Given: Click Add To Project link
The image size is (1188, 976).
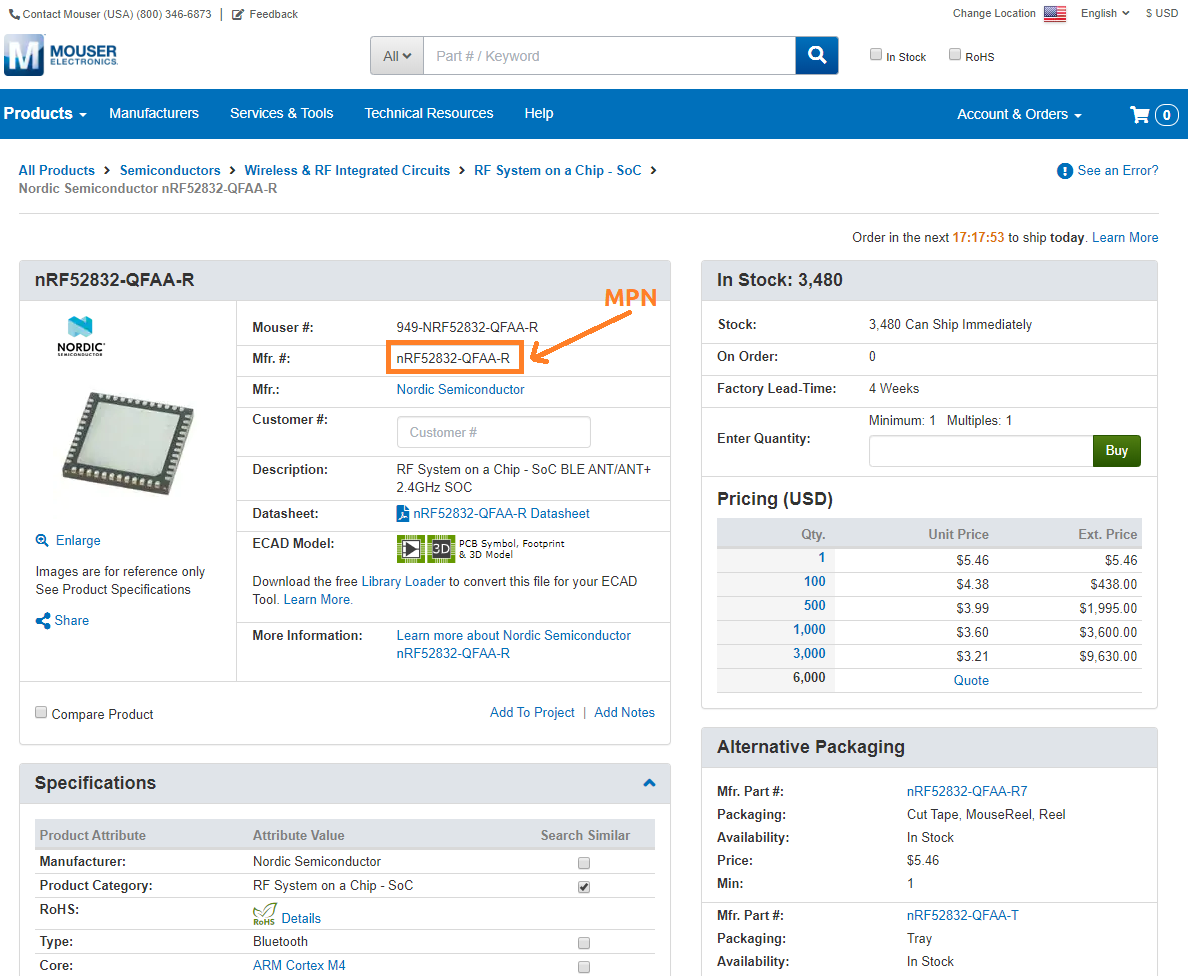Looking at the screenshot, I should (532, 713).
